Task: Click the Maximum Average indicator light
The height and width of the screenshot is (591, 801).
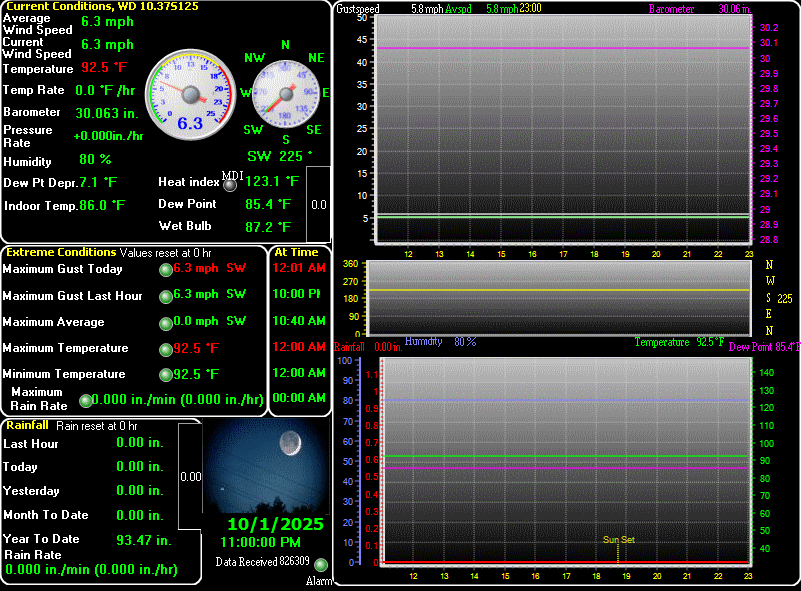Action: pyautogui.click(x=165, y=323)
